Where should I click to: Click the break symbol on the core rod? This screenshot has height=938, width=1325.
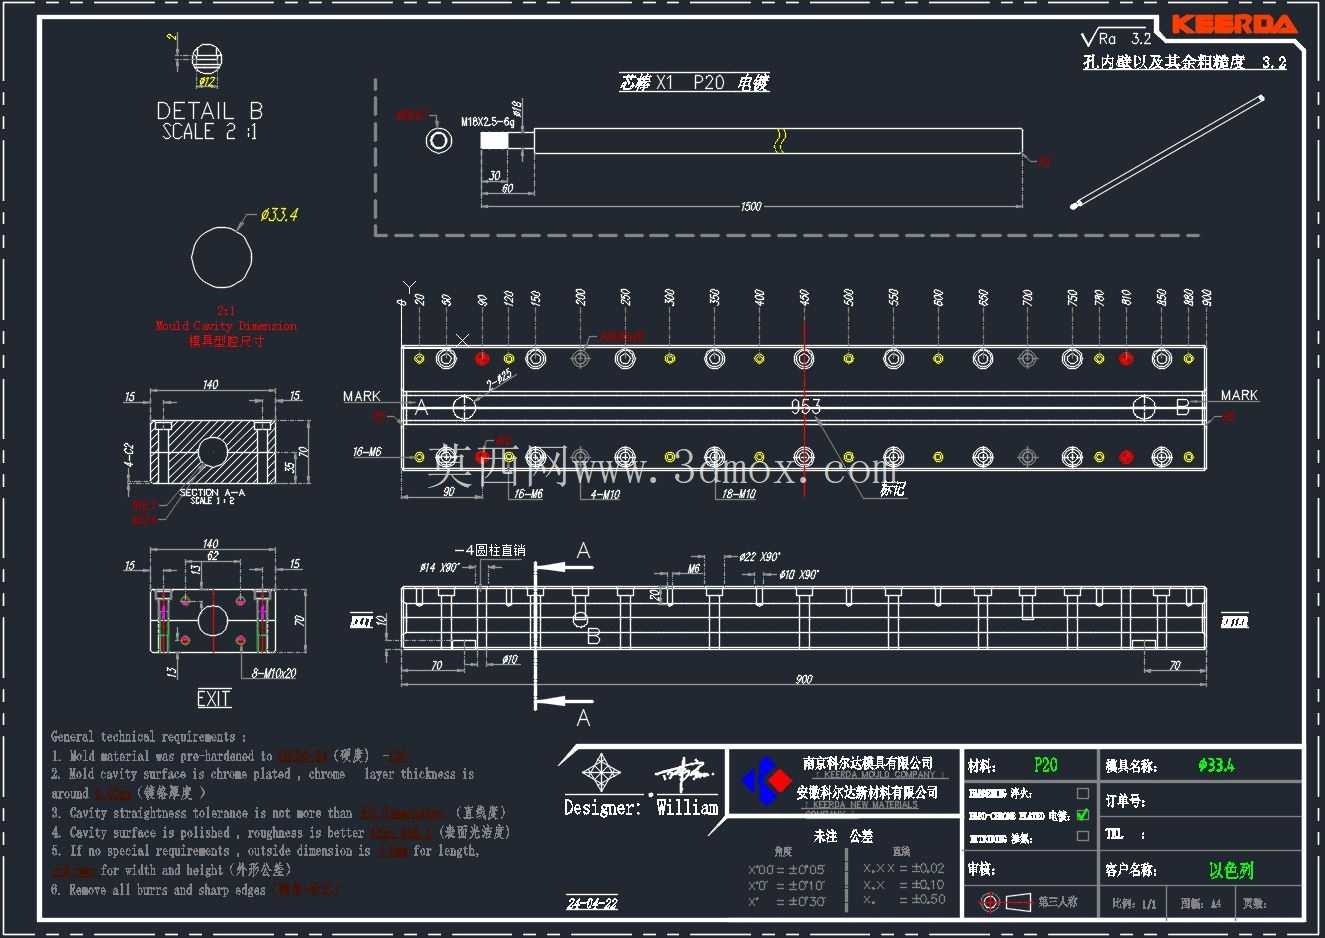tap(779, 141)
